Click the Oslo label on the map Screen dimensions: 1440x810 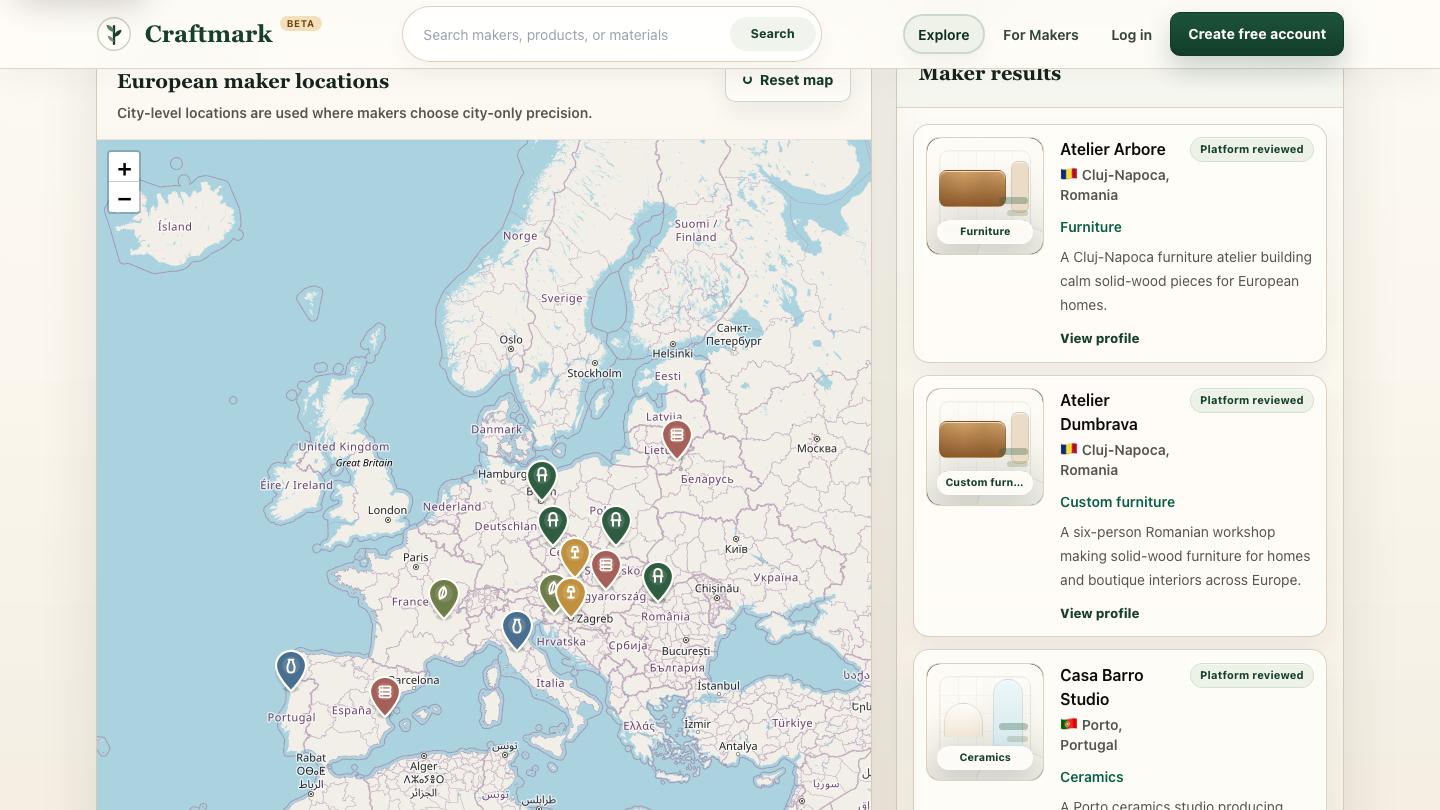pyautogui.click(x=511, y=340)
